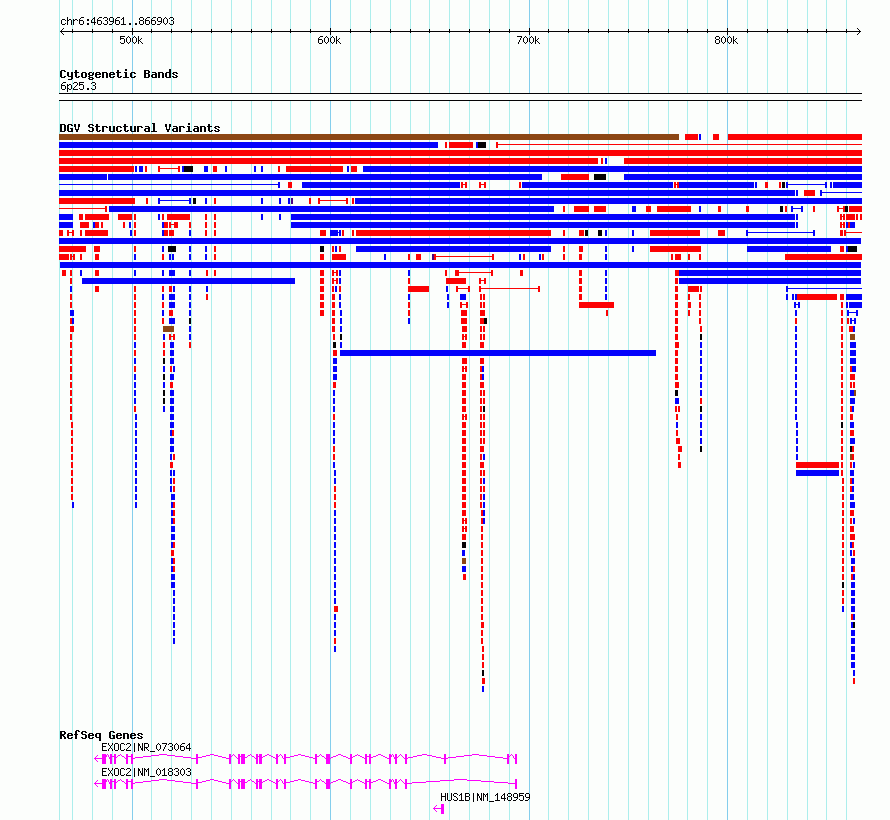Select the 700k ruler tick label
This screenshot has width=890, height=820.
point(528,40)
